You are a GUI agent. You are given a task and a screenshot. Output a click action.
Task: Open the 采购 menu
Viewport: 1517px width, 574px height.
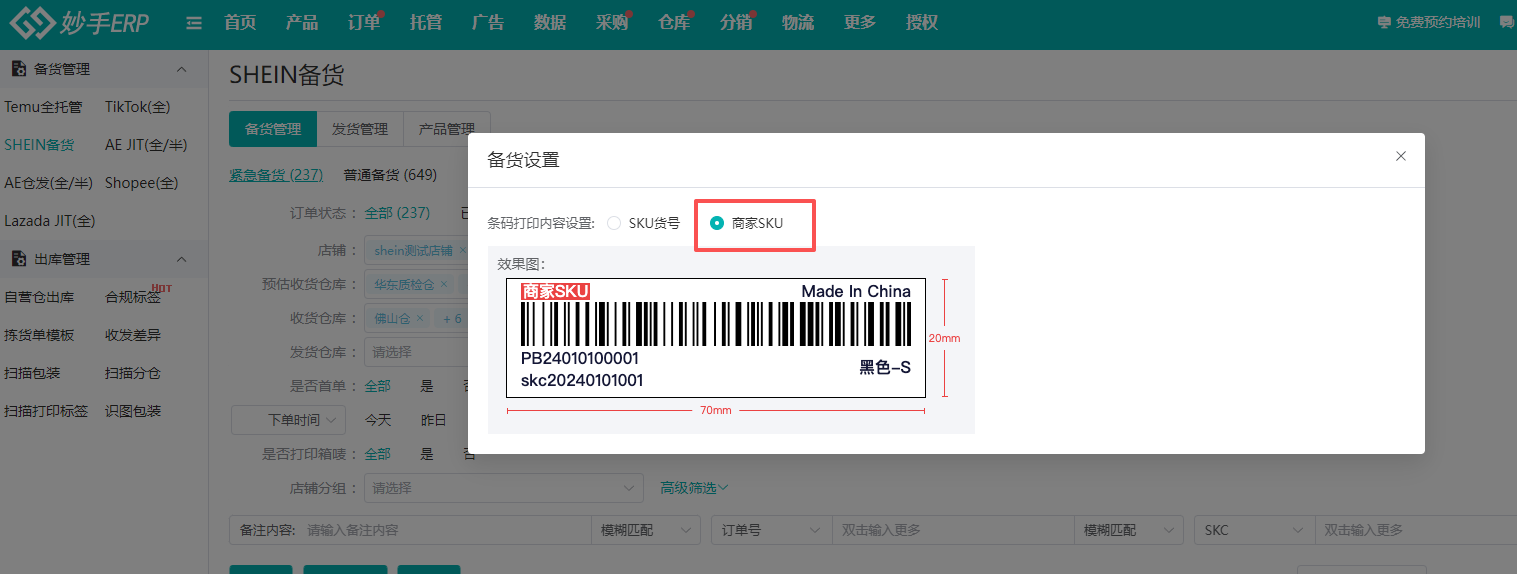tap(612, 22)
